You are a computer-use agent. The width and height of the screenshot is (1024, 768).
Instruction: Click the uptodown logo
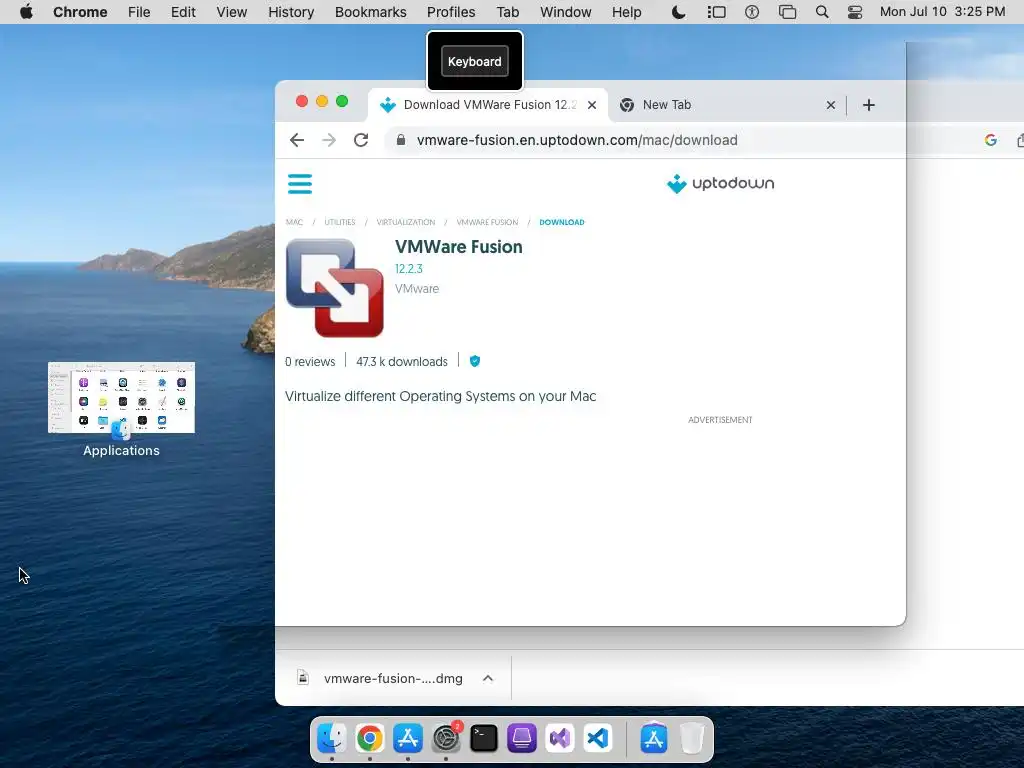coord(720,184)
